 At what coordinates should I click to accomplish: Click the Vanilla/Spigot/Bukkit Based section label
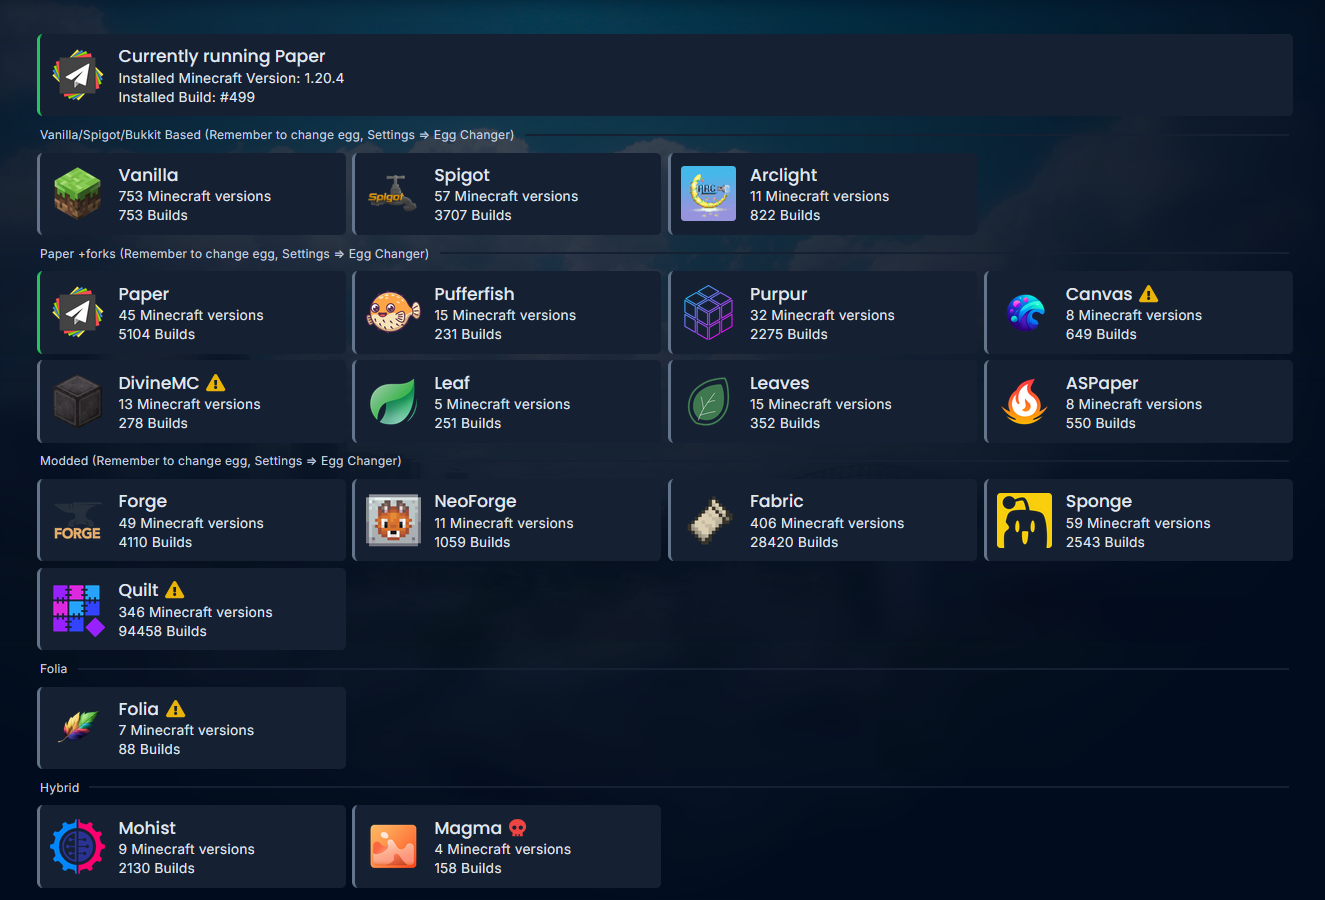[277, 135]
